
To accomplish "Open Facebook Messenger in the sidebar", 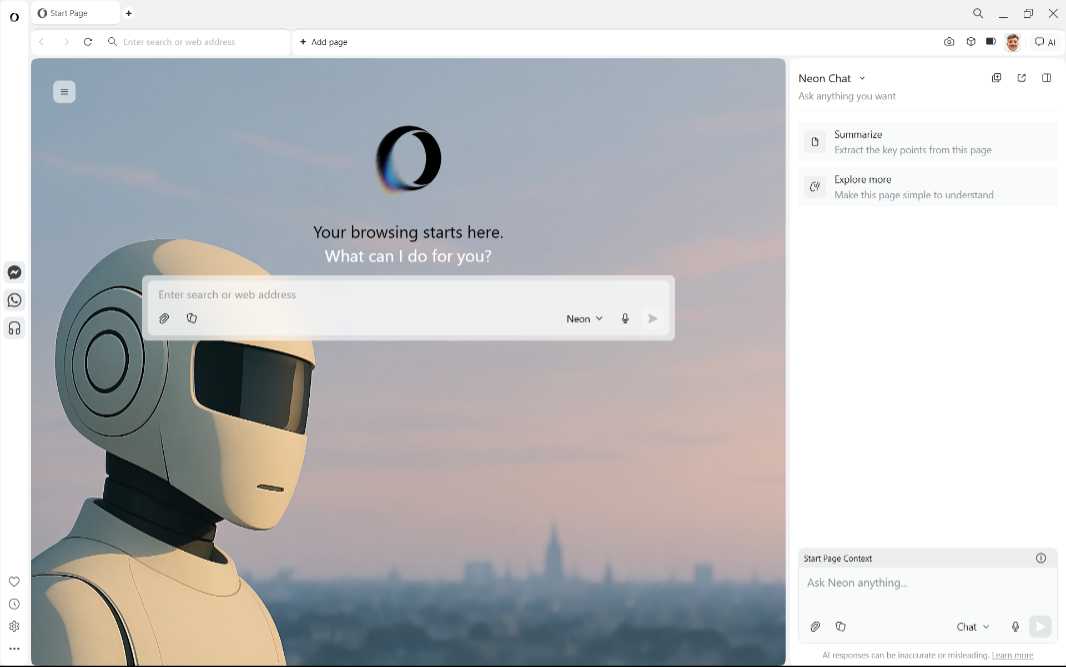I will pyautogui.click(x=15, y=272).
